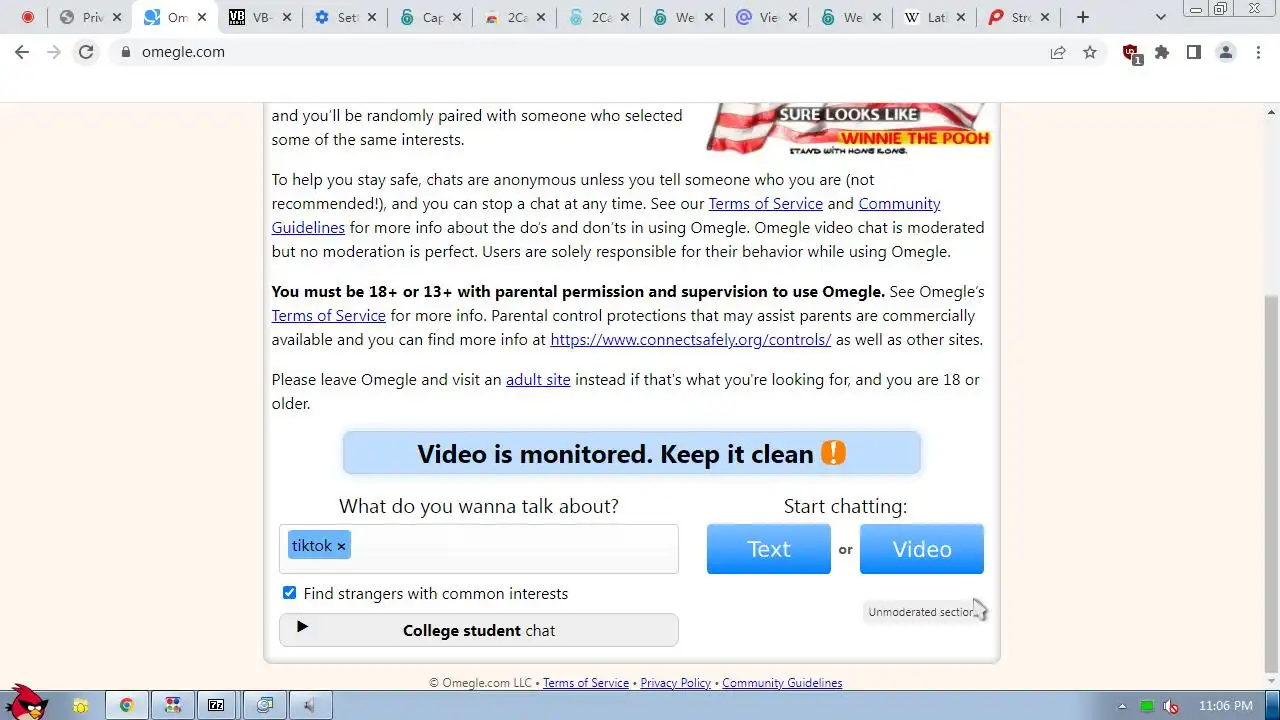
Task: Click the Winnie the Pooh flag banner image
Action: pos(848,128)
